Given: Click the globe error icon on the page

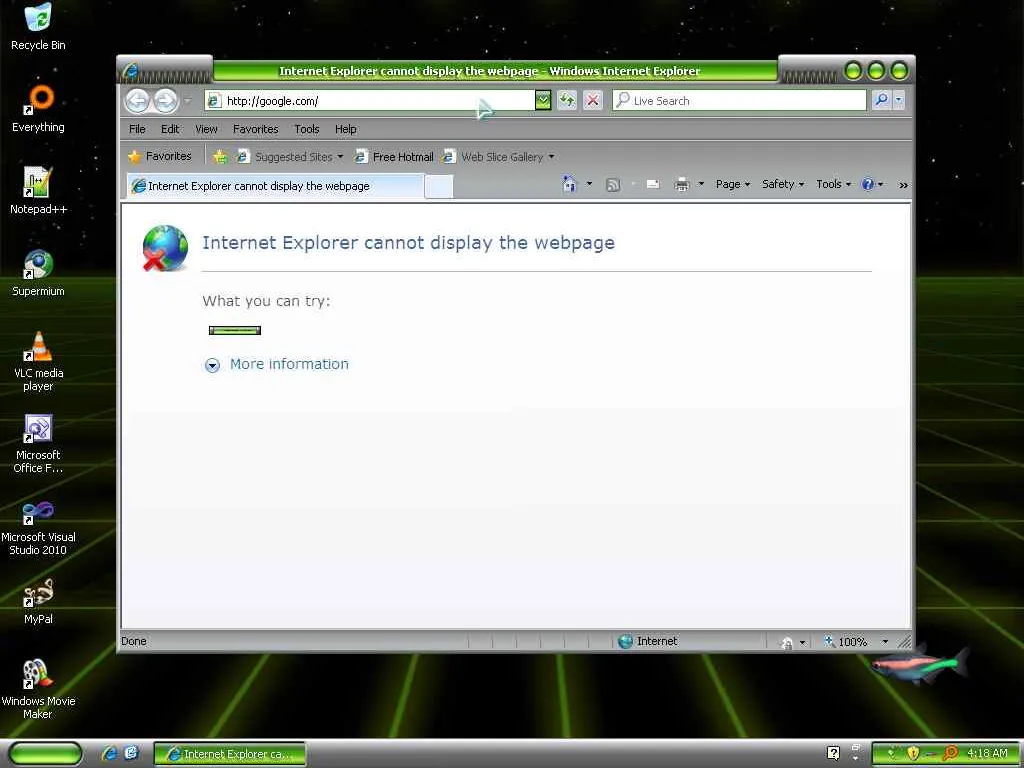Looking at the screenshot, I should click(x=165, y=248).
